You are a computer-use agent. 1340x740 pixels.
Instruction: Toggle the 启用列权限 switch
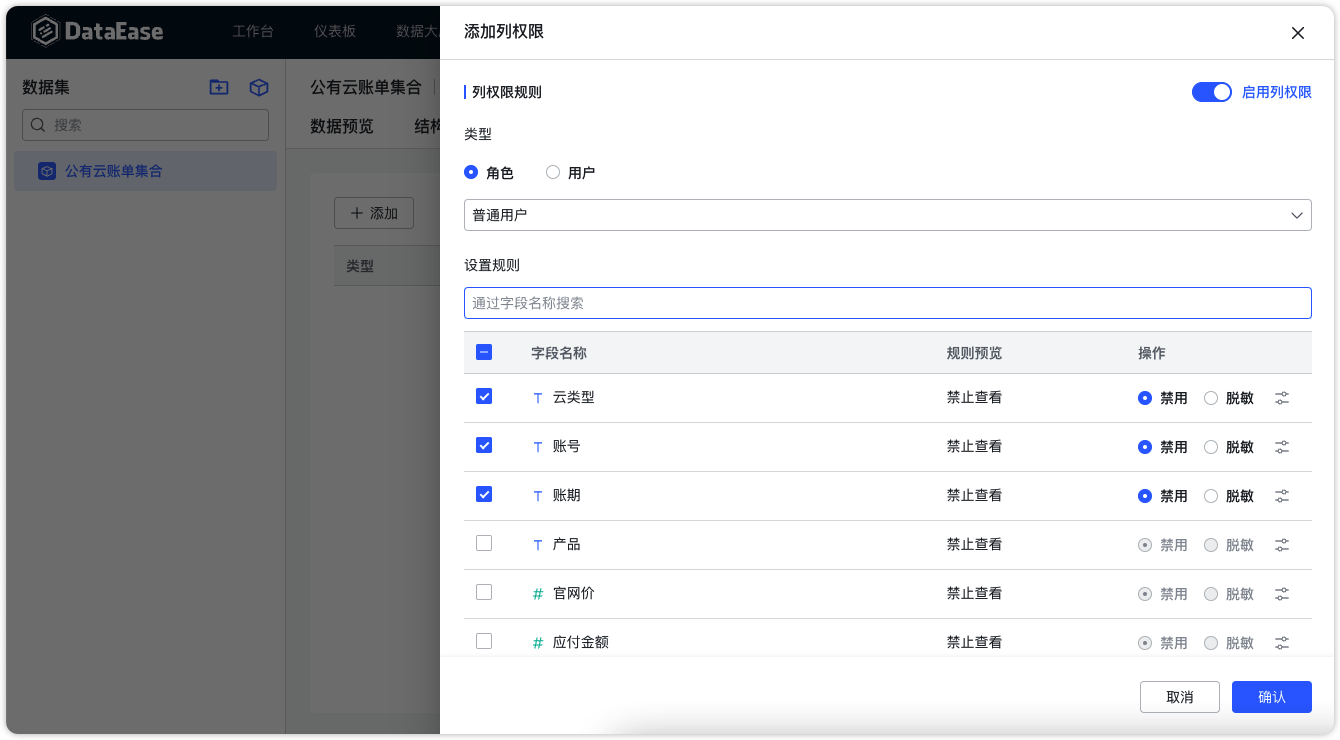[x=1212, y=92]
